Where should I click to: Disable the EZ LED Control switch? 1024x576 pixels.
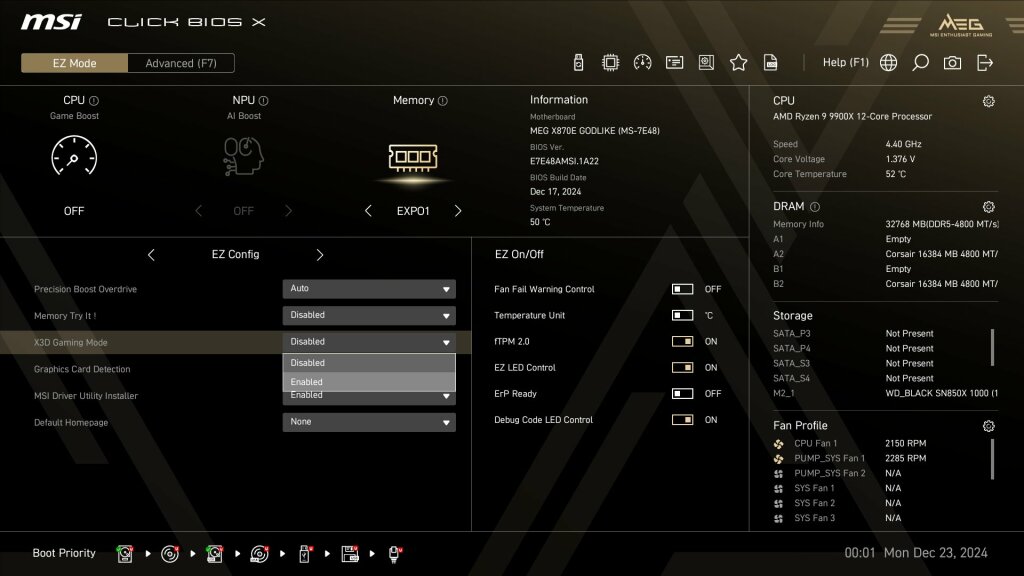pyautogui.click(x=682, y=367)
